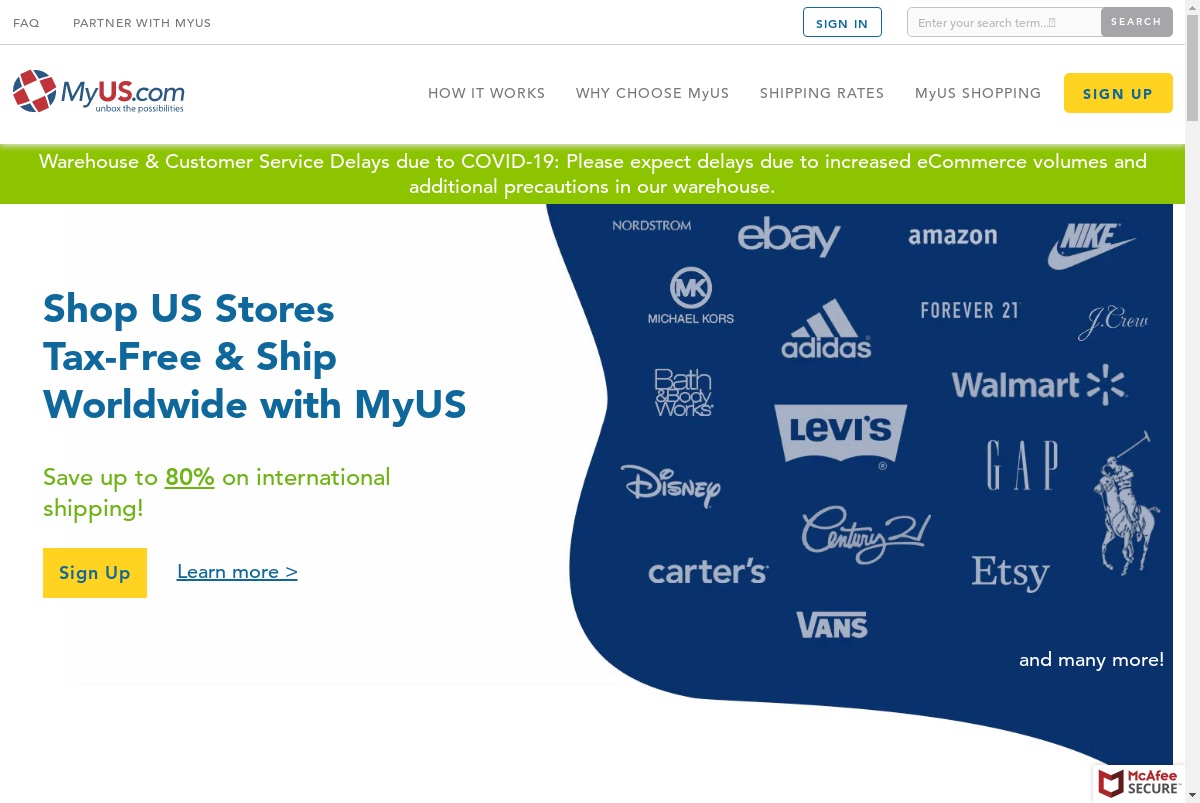Click the white Sign In button
Viewport: 1200px width, 803px height.
[x=842, y=22]
